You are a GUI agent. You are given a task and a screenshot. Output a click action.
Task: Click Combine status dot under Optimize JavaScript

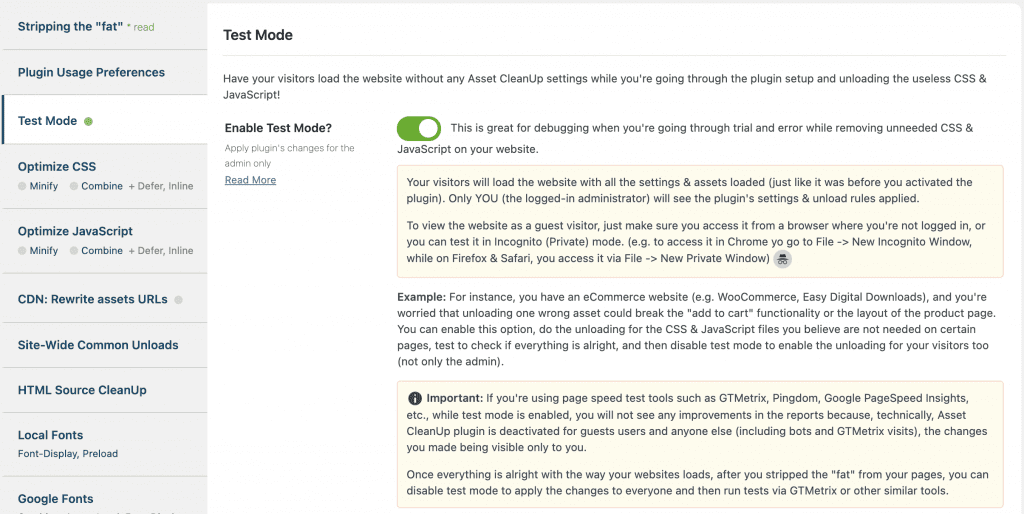coord(74,251)
